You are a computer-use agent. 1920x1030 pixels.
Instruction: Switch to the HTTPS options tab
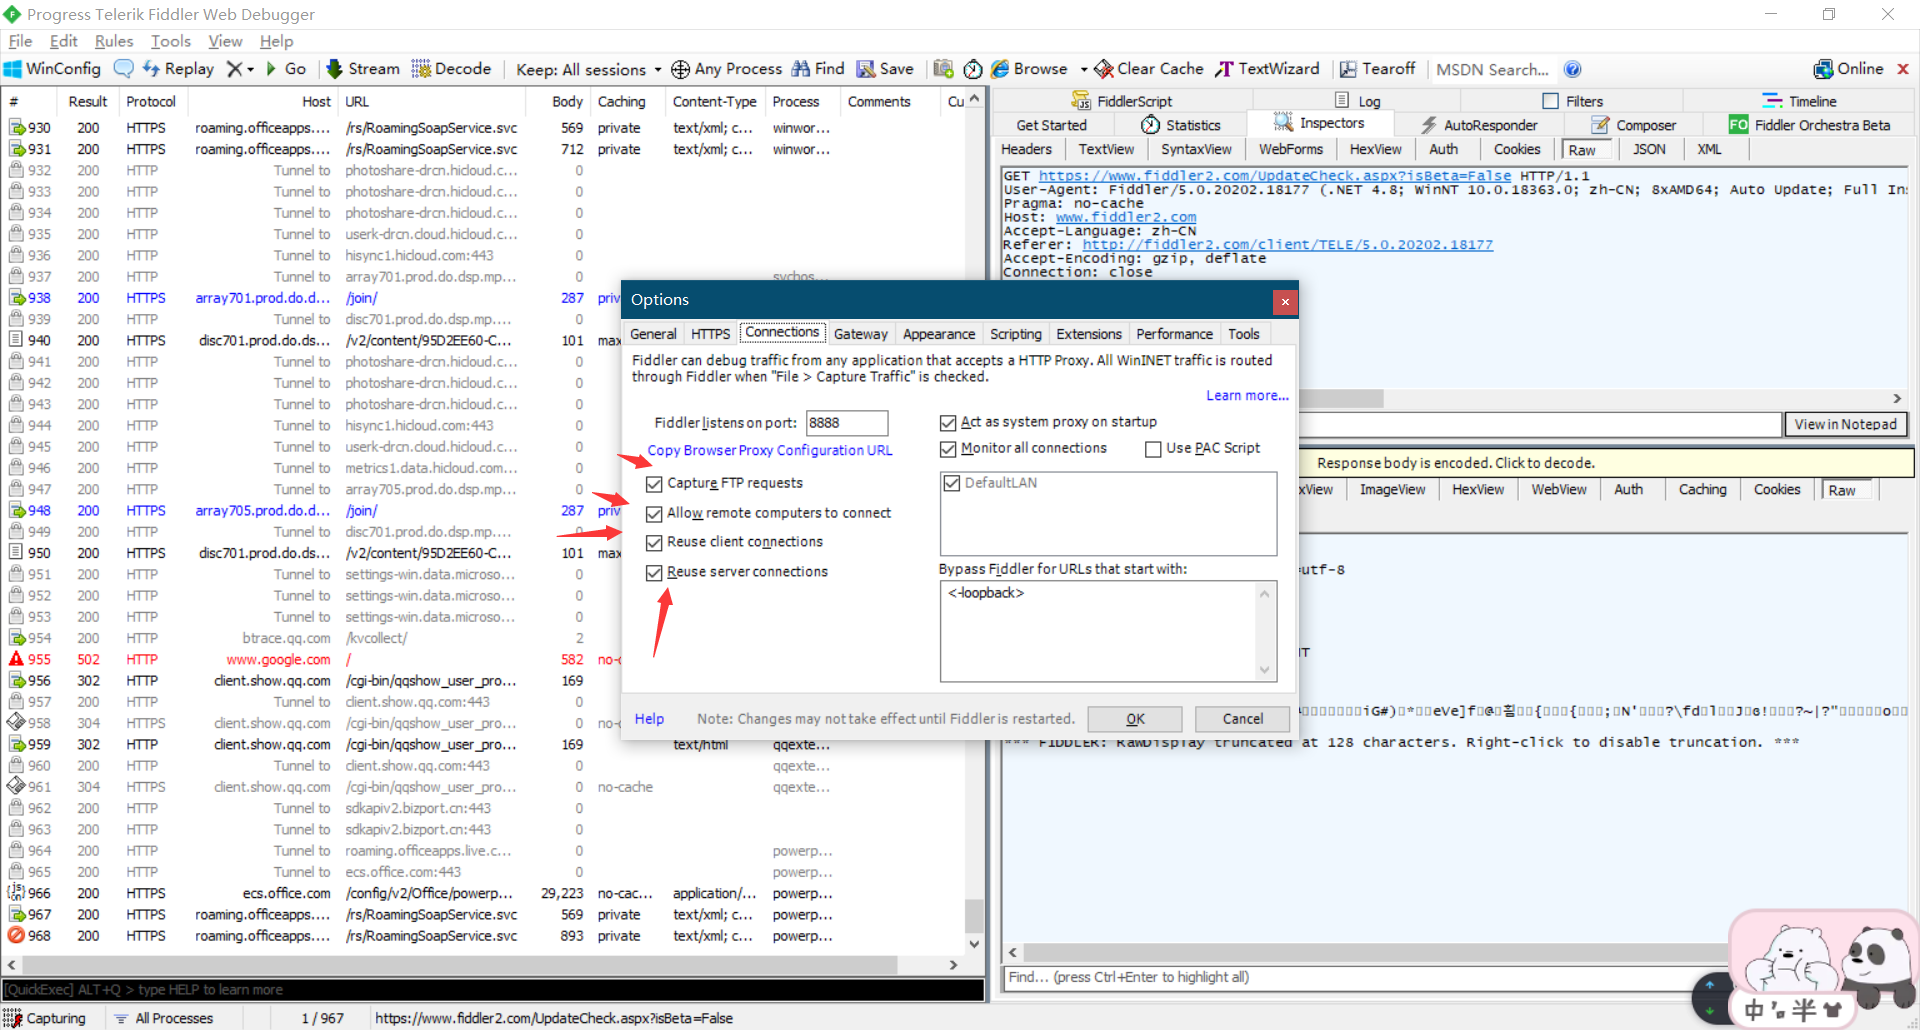[710, 334]
